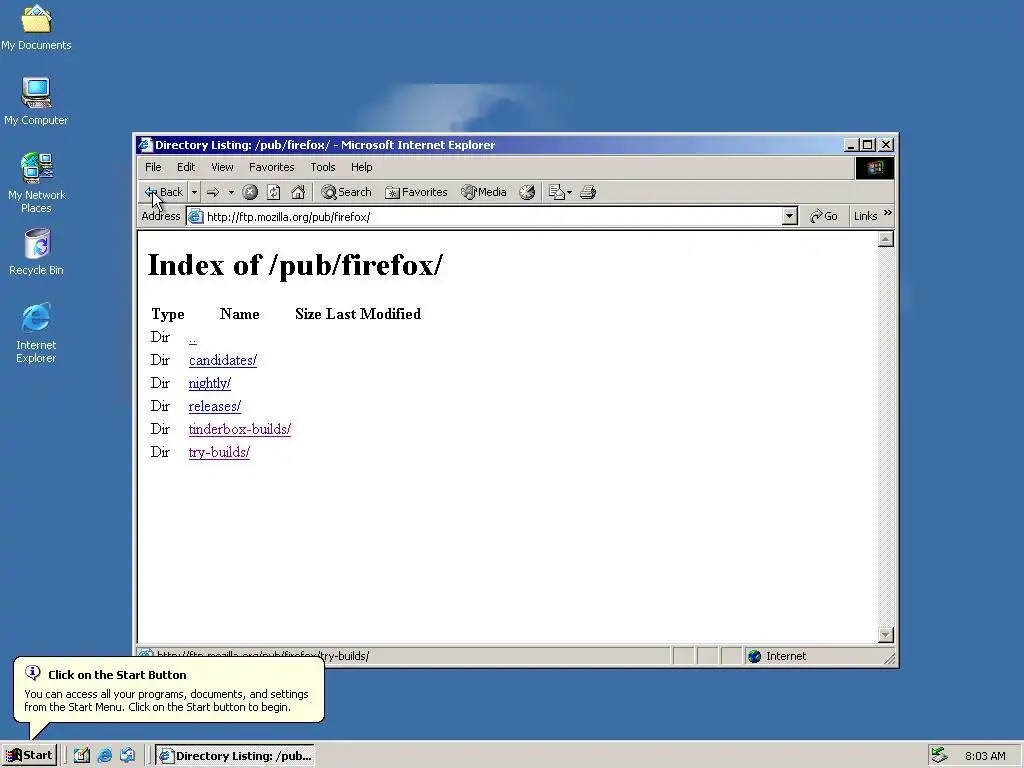Click the 'Type' column header
This screenshot has width=1024, height=768.
coord(168,314)
